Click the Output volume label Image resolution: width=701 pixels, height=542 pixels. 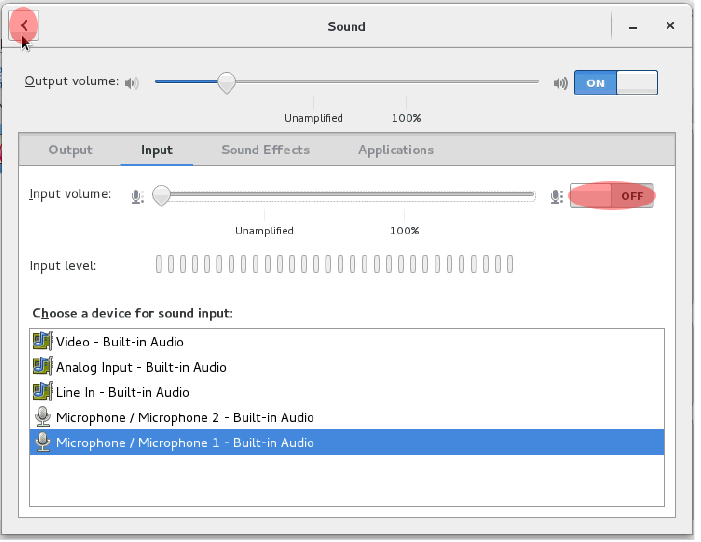point(72,81)
